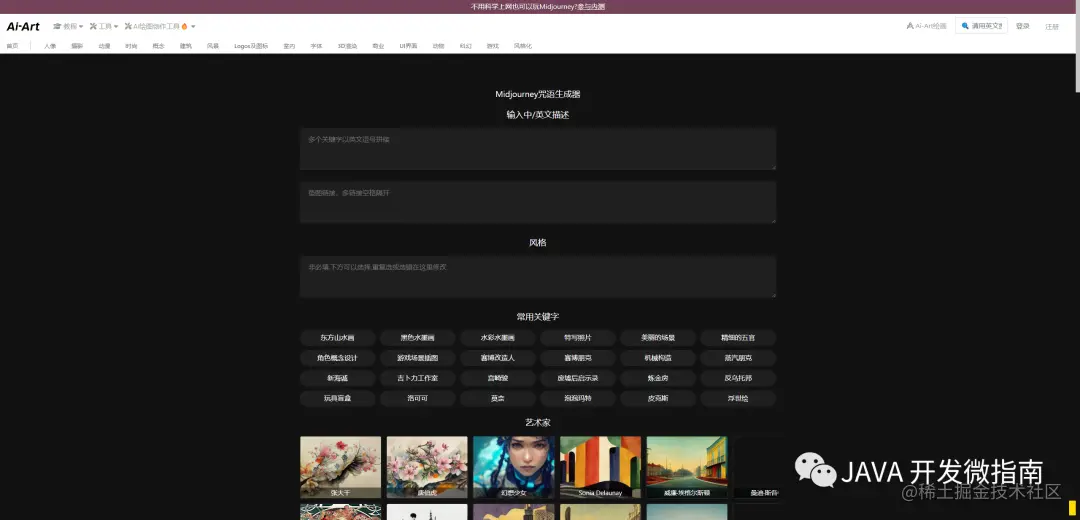
Task: Choose the 炼金房 keyword chip
Action: 658,378
